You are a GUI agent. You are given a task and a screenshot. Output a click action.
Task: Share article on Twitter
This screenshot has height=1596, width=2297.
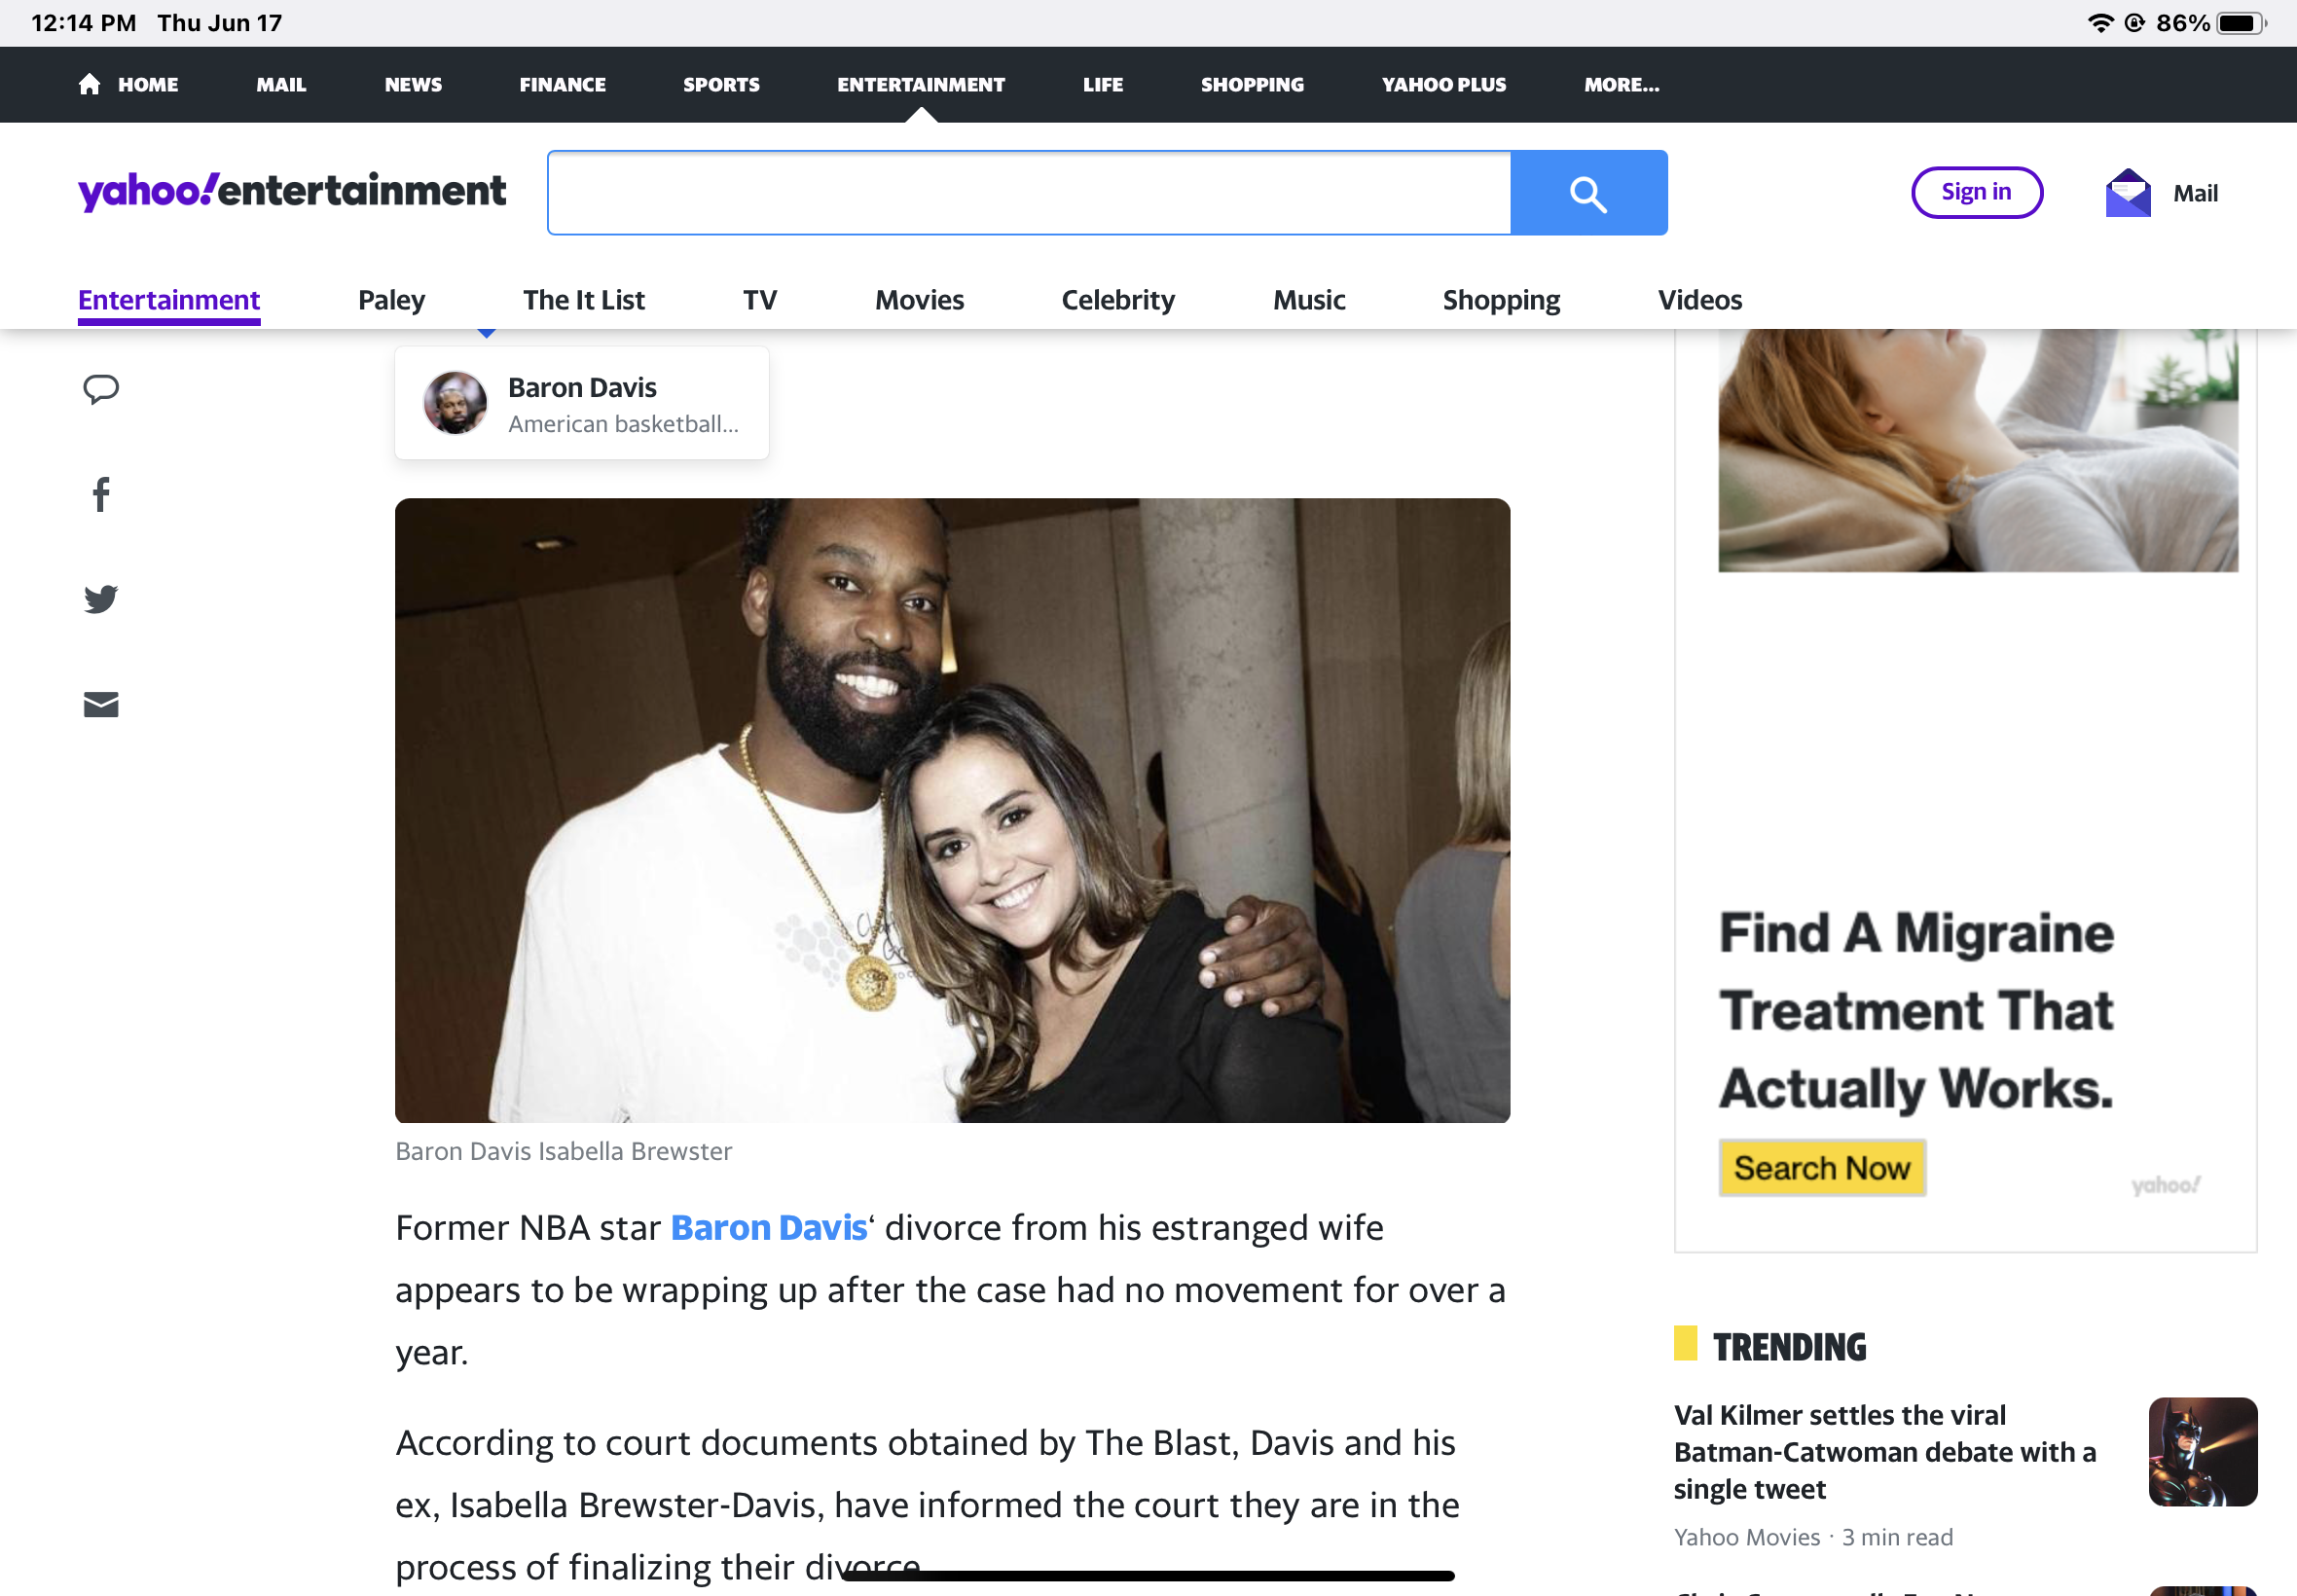(101, 599)
